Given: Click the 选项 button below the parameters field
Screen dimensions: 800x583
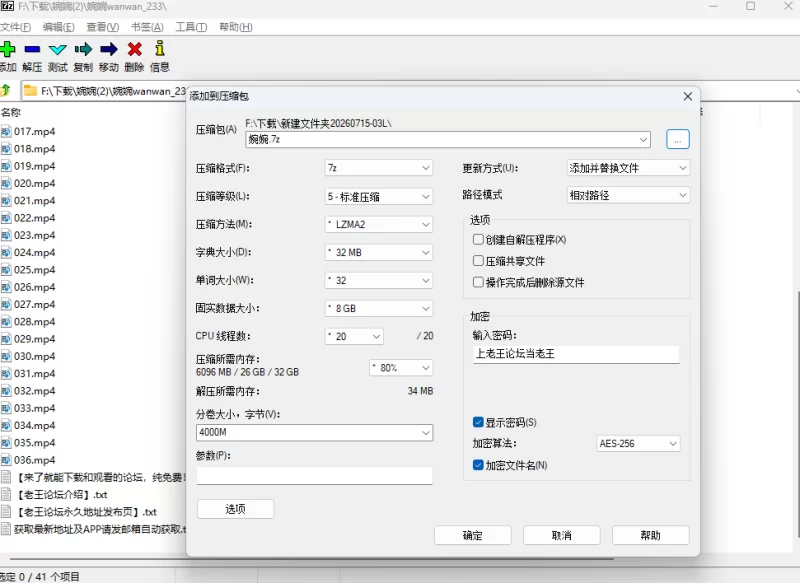Looking at the screenshot, I should coord(235,509).
